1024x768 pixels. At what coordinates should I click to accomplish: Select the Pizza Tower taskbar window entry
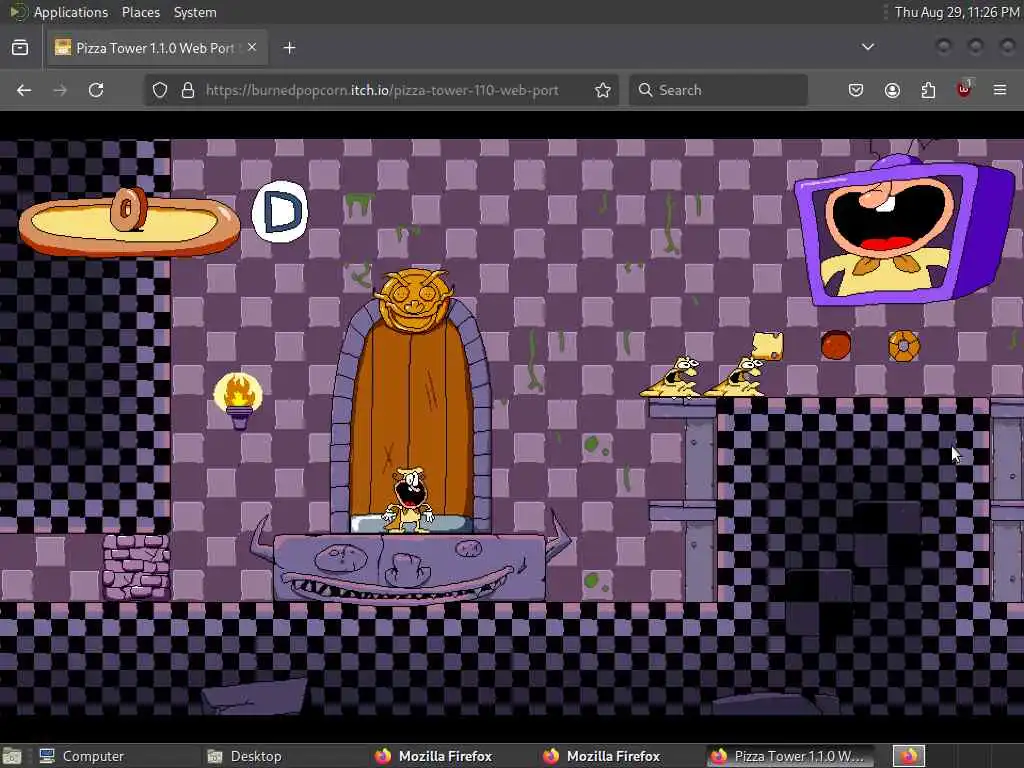788,756
